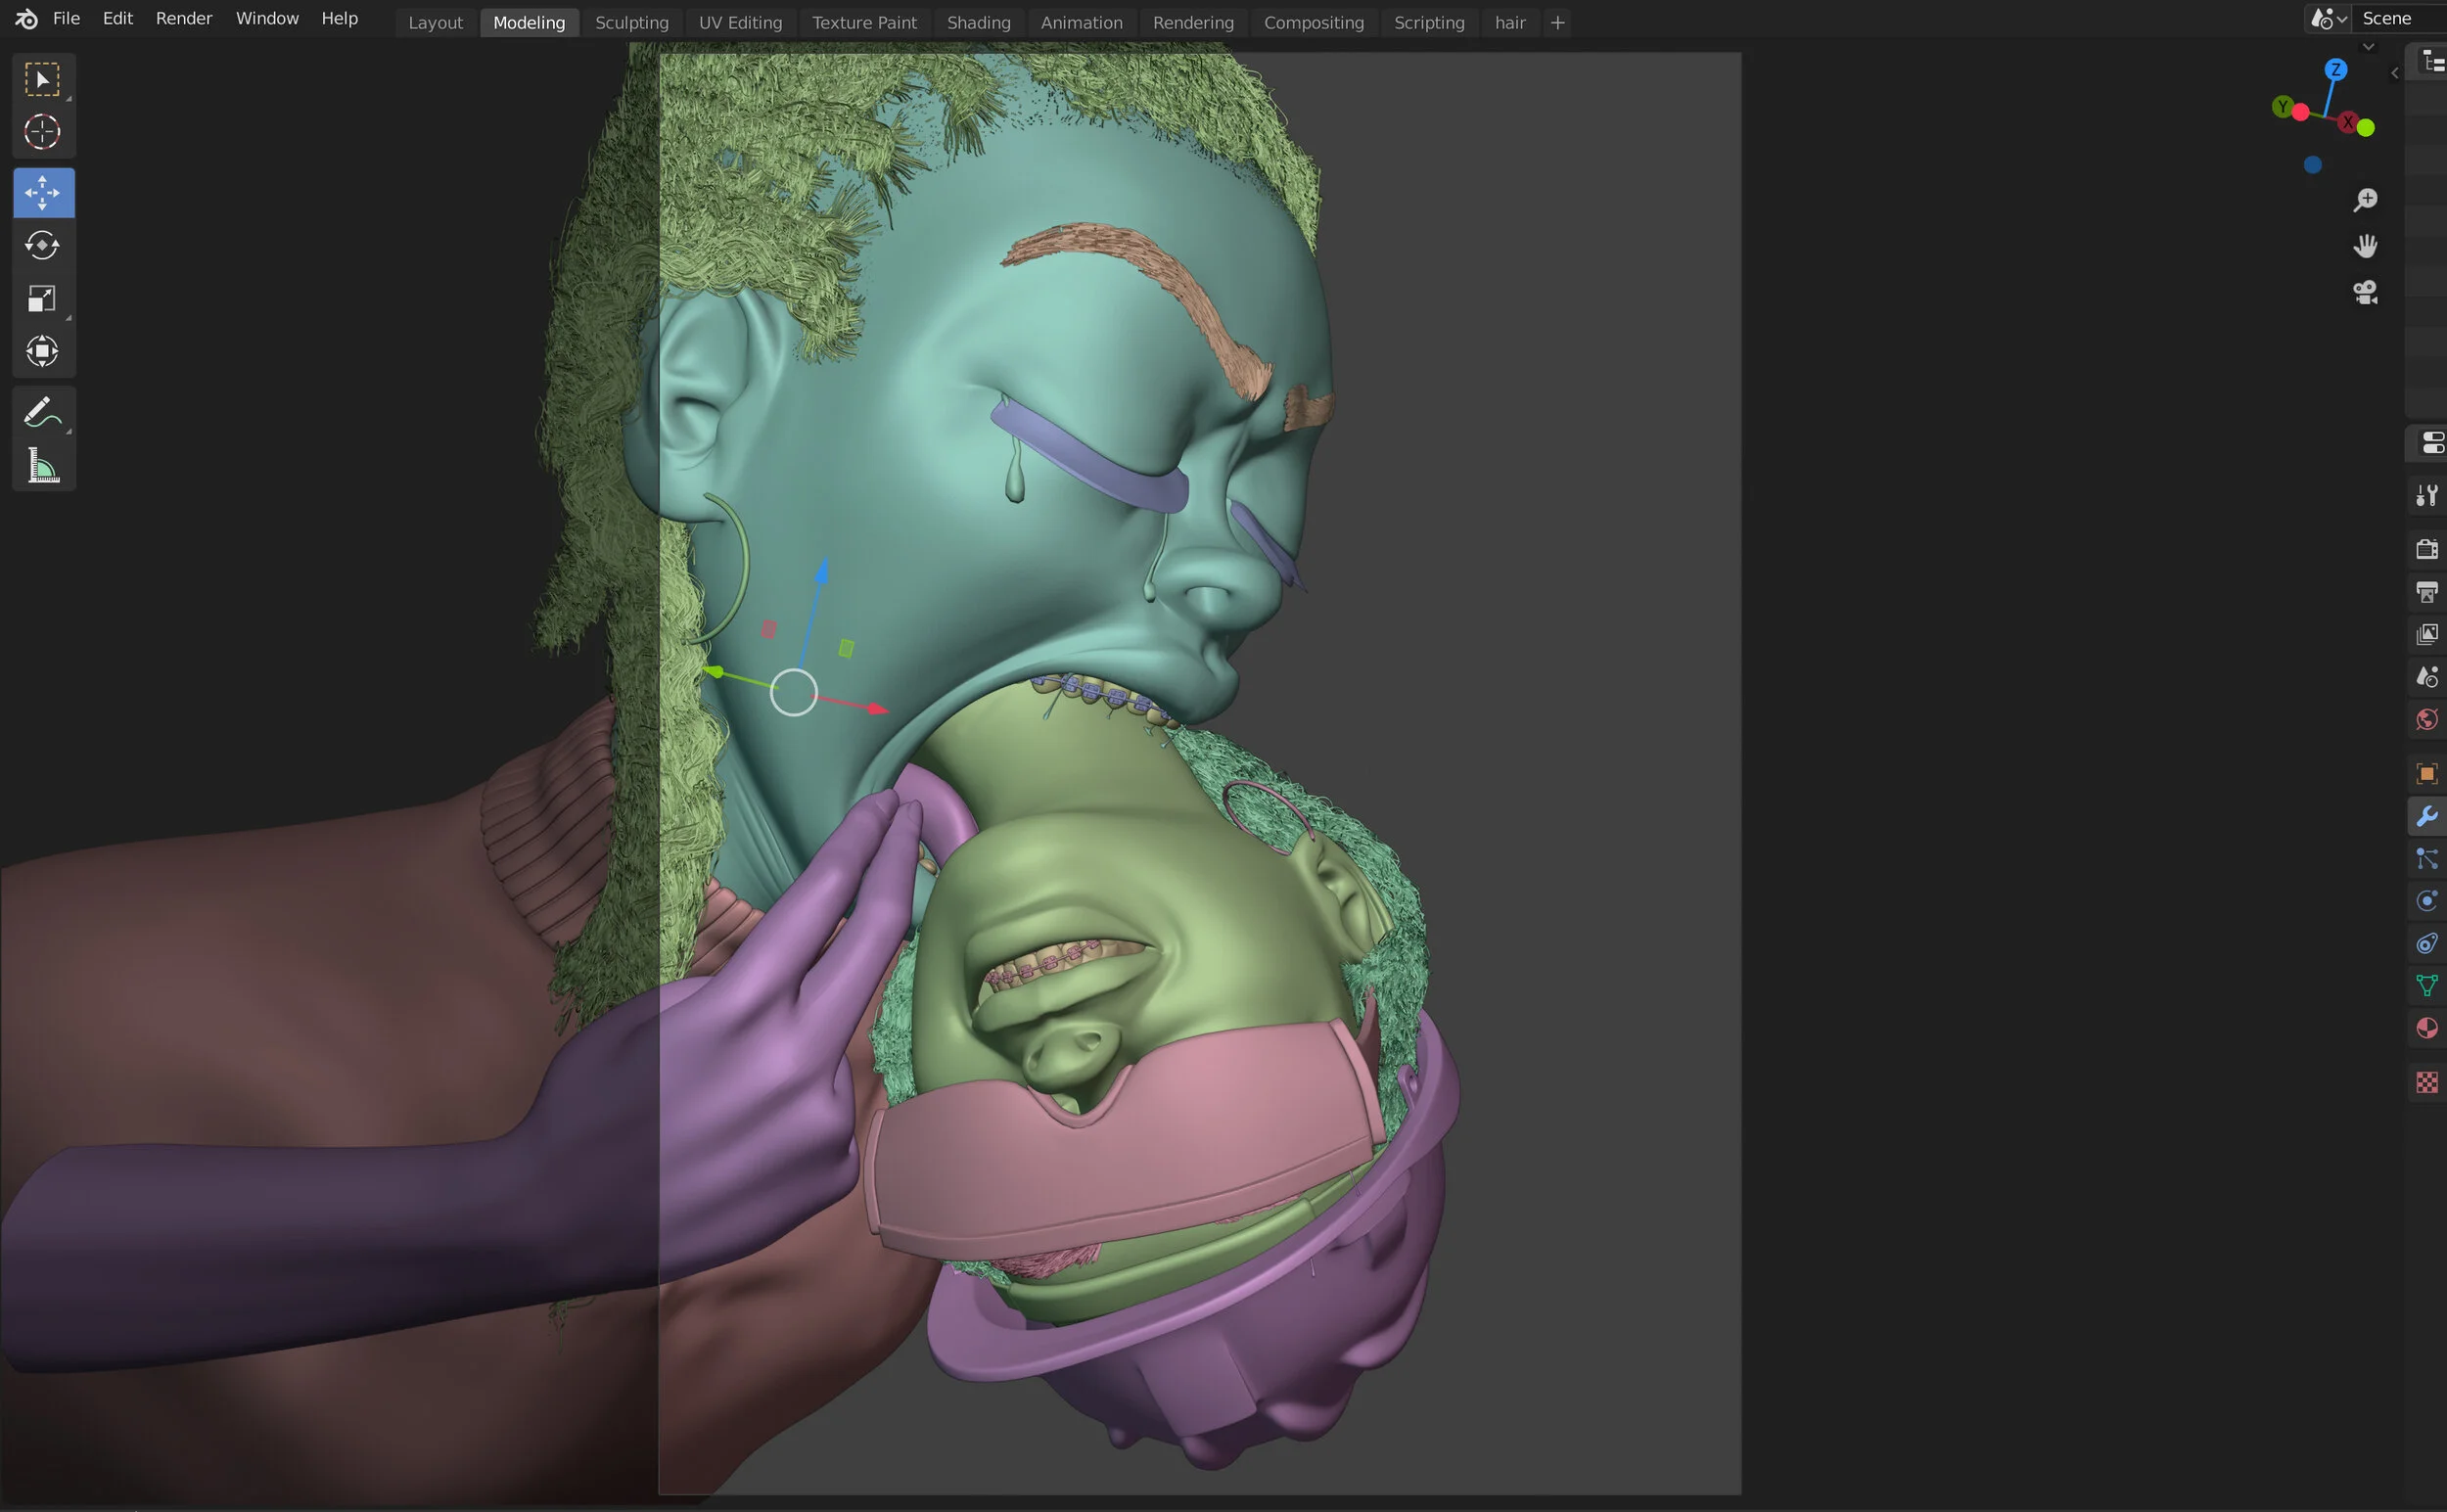The image size is (2447, 1512).
Task: Toggle camera view with the viewport camera icon
Action: [2365, 291]
